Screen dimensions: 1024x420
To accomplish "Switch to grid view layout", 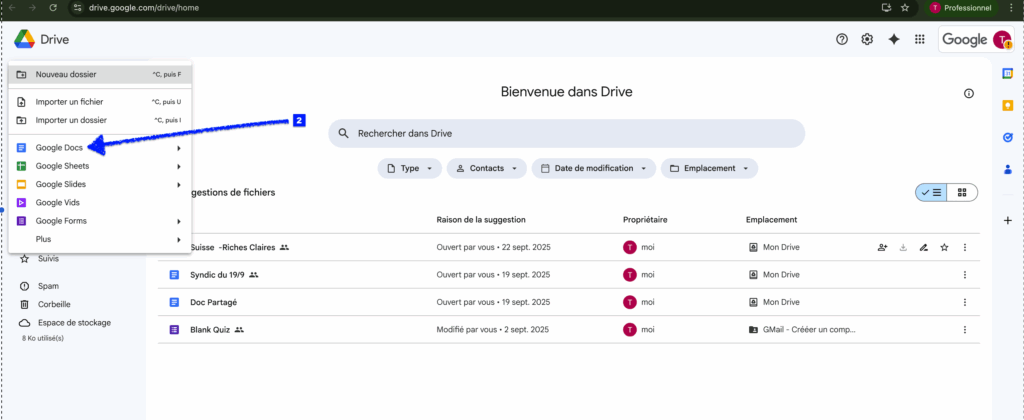I will tap(962, 192).
